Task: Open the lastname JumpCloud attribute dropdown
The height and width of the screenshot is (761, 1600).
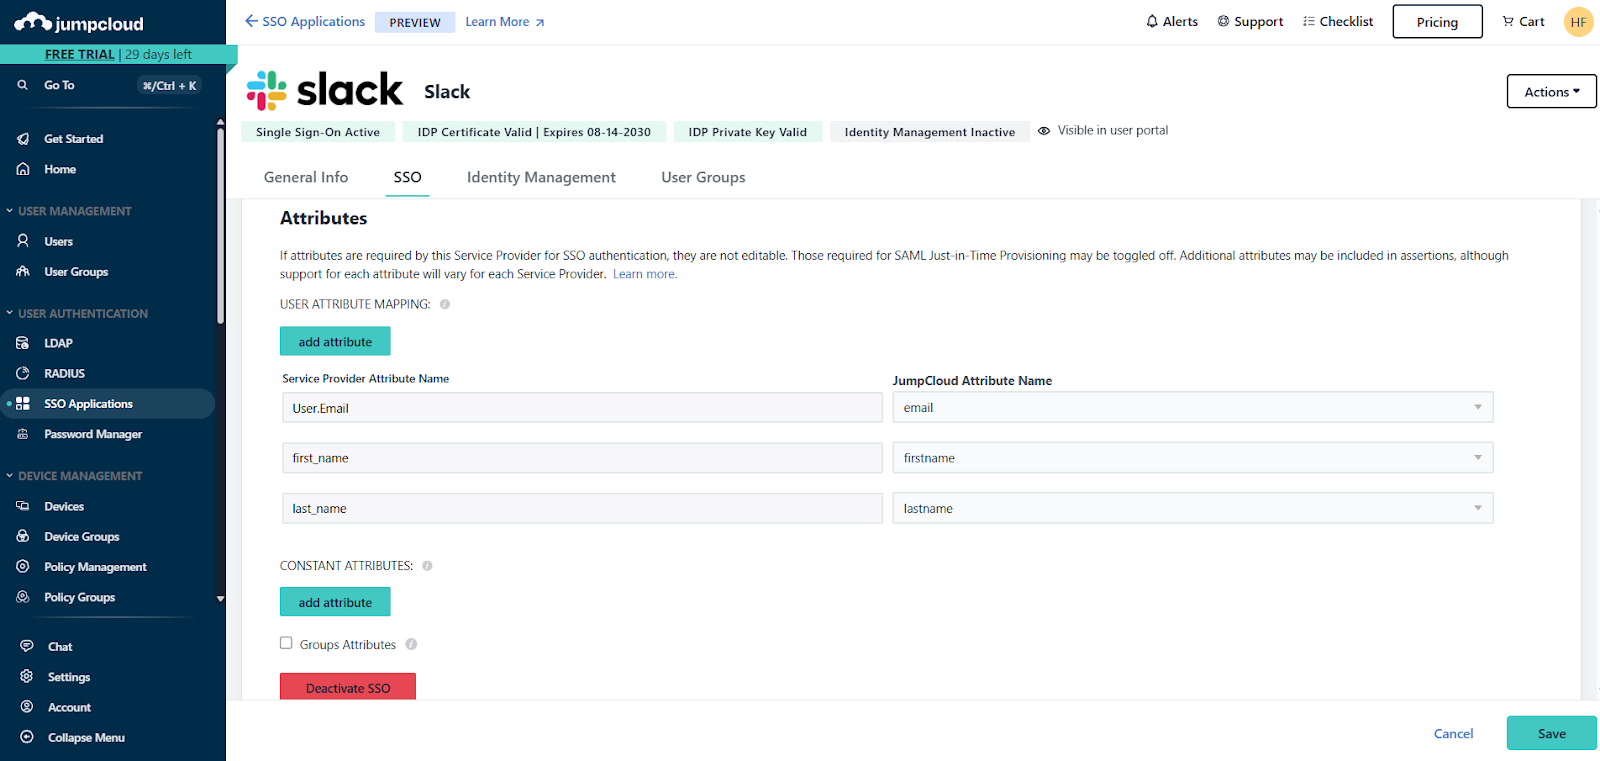Action: (x=1193, y=508)
